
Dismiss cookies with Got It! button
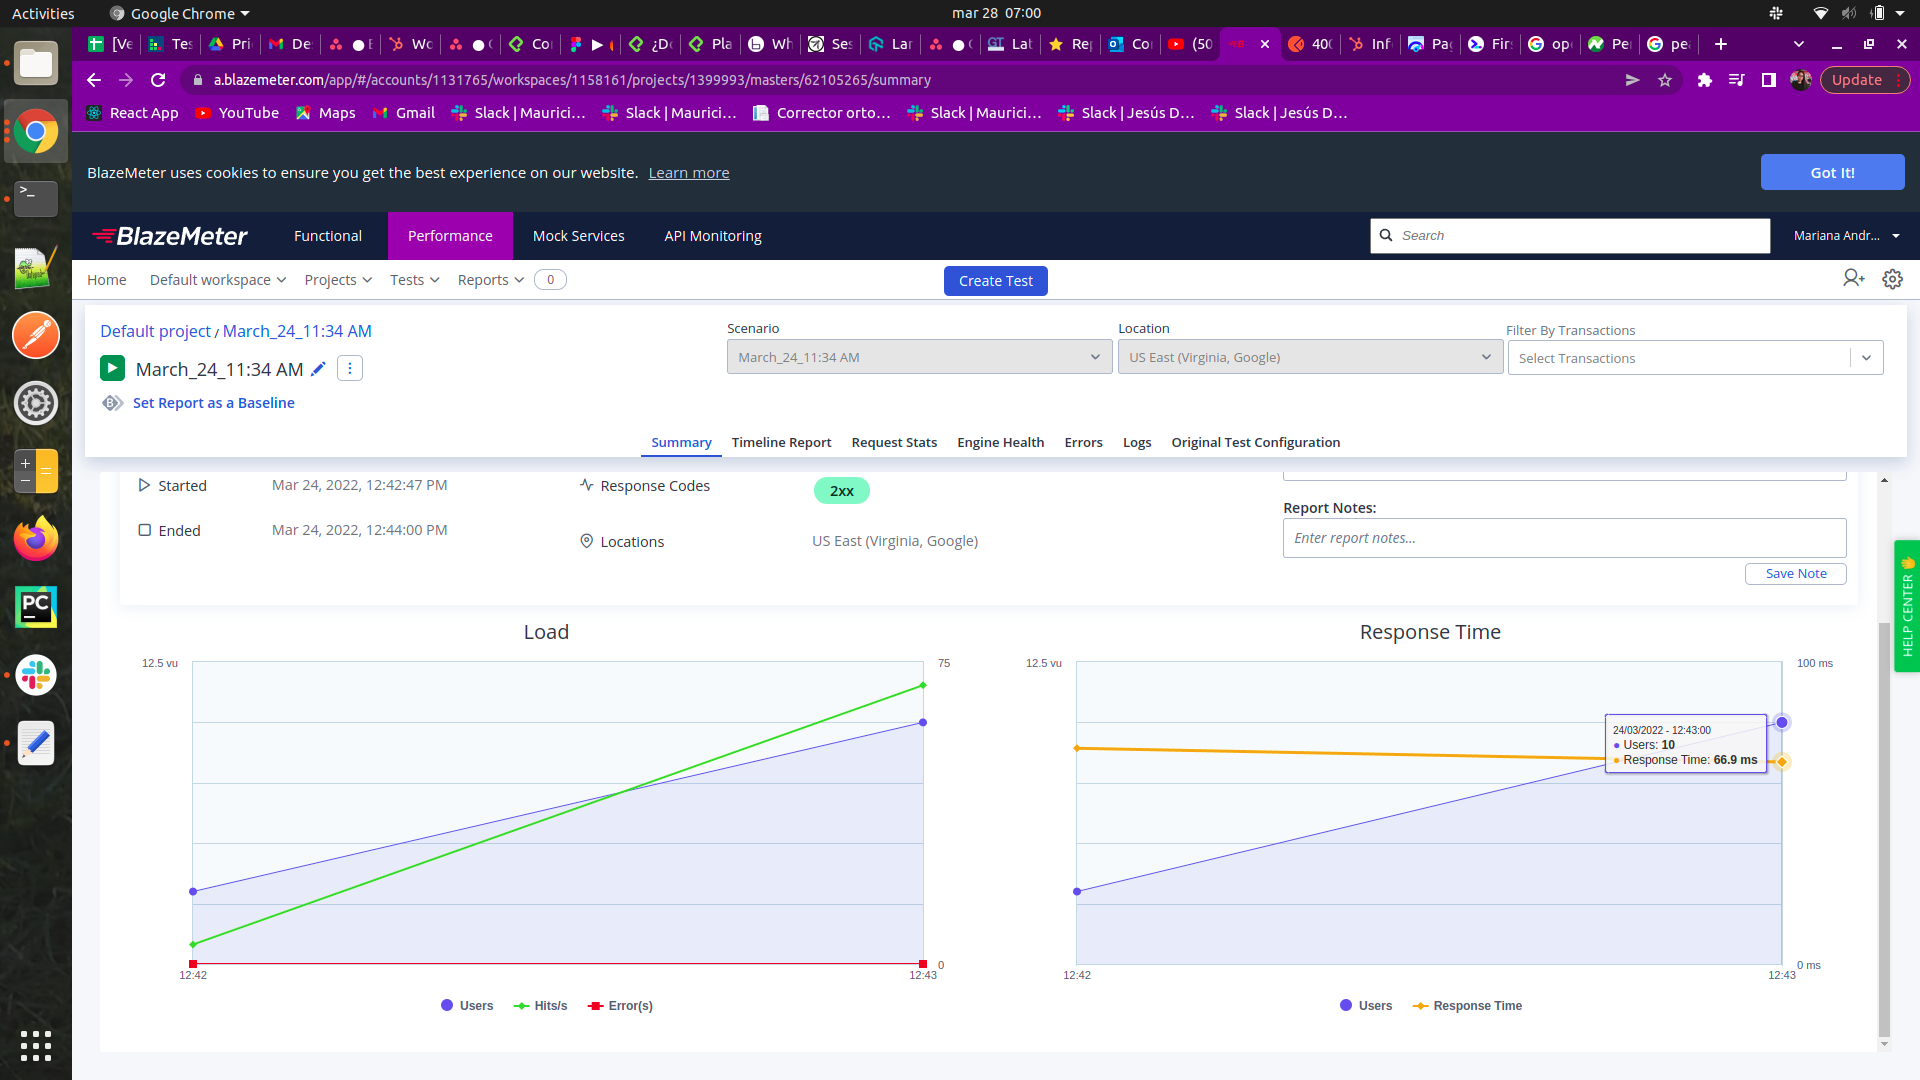pyautogui.click(x=1832, y=172)
